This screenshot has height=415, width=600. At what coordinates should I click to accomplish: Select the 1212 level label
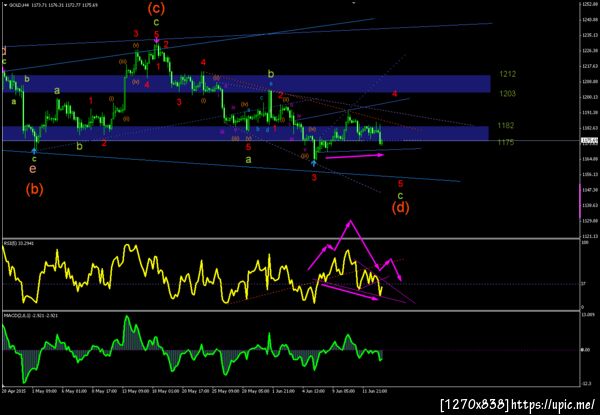pyautogui.click(x=507, y=74)
